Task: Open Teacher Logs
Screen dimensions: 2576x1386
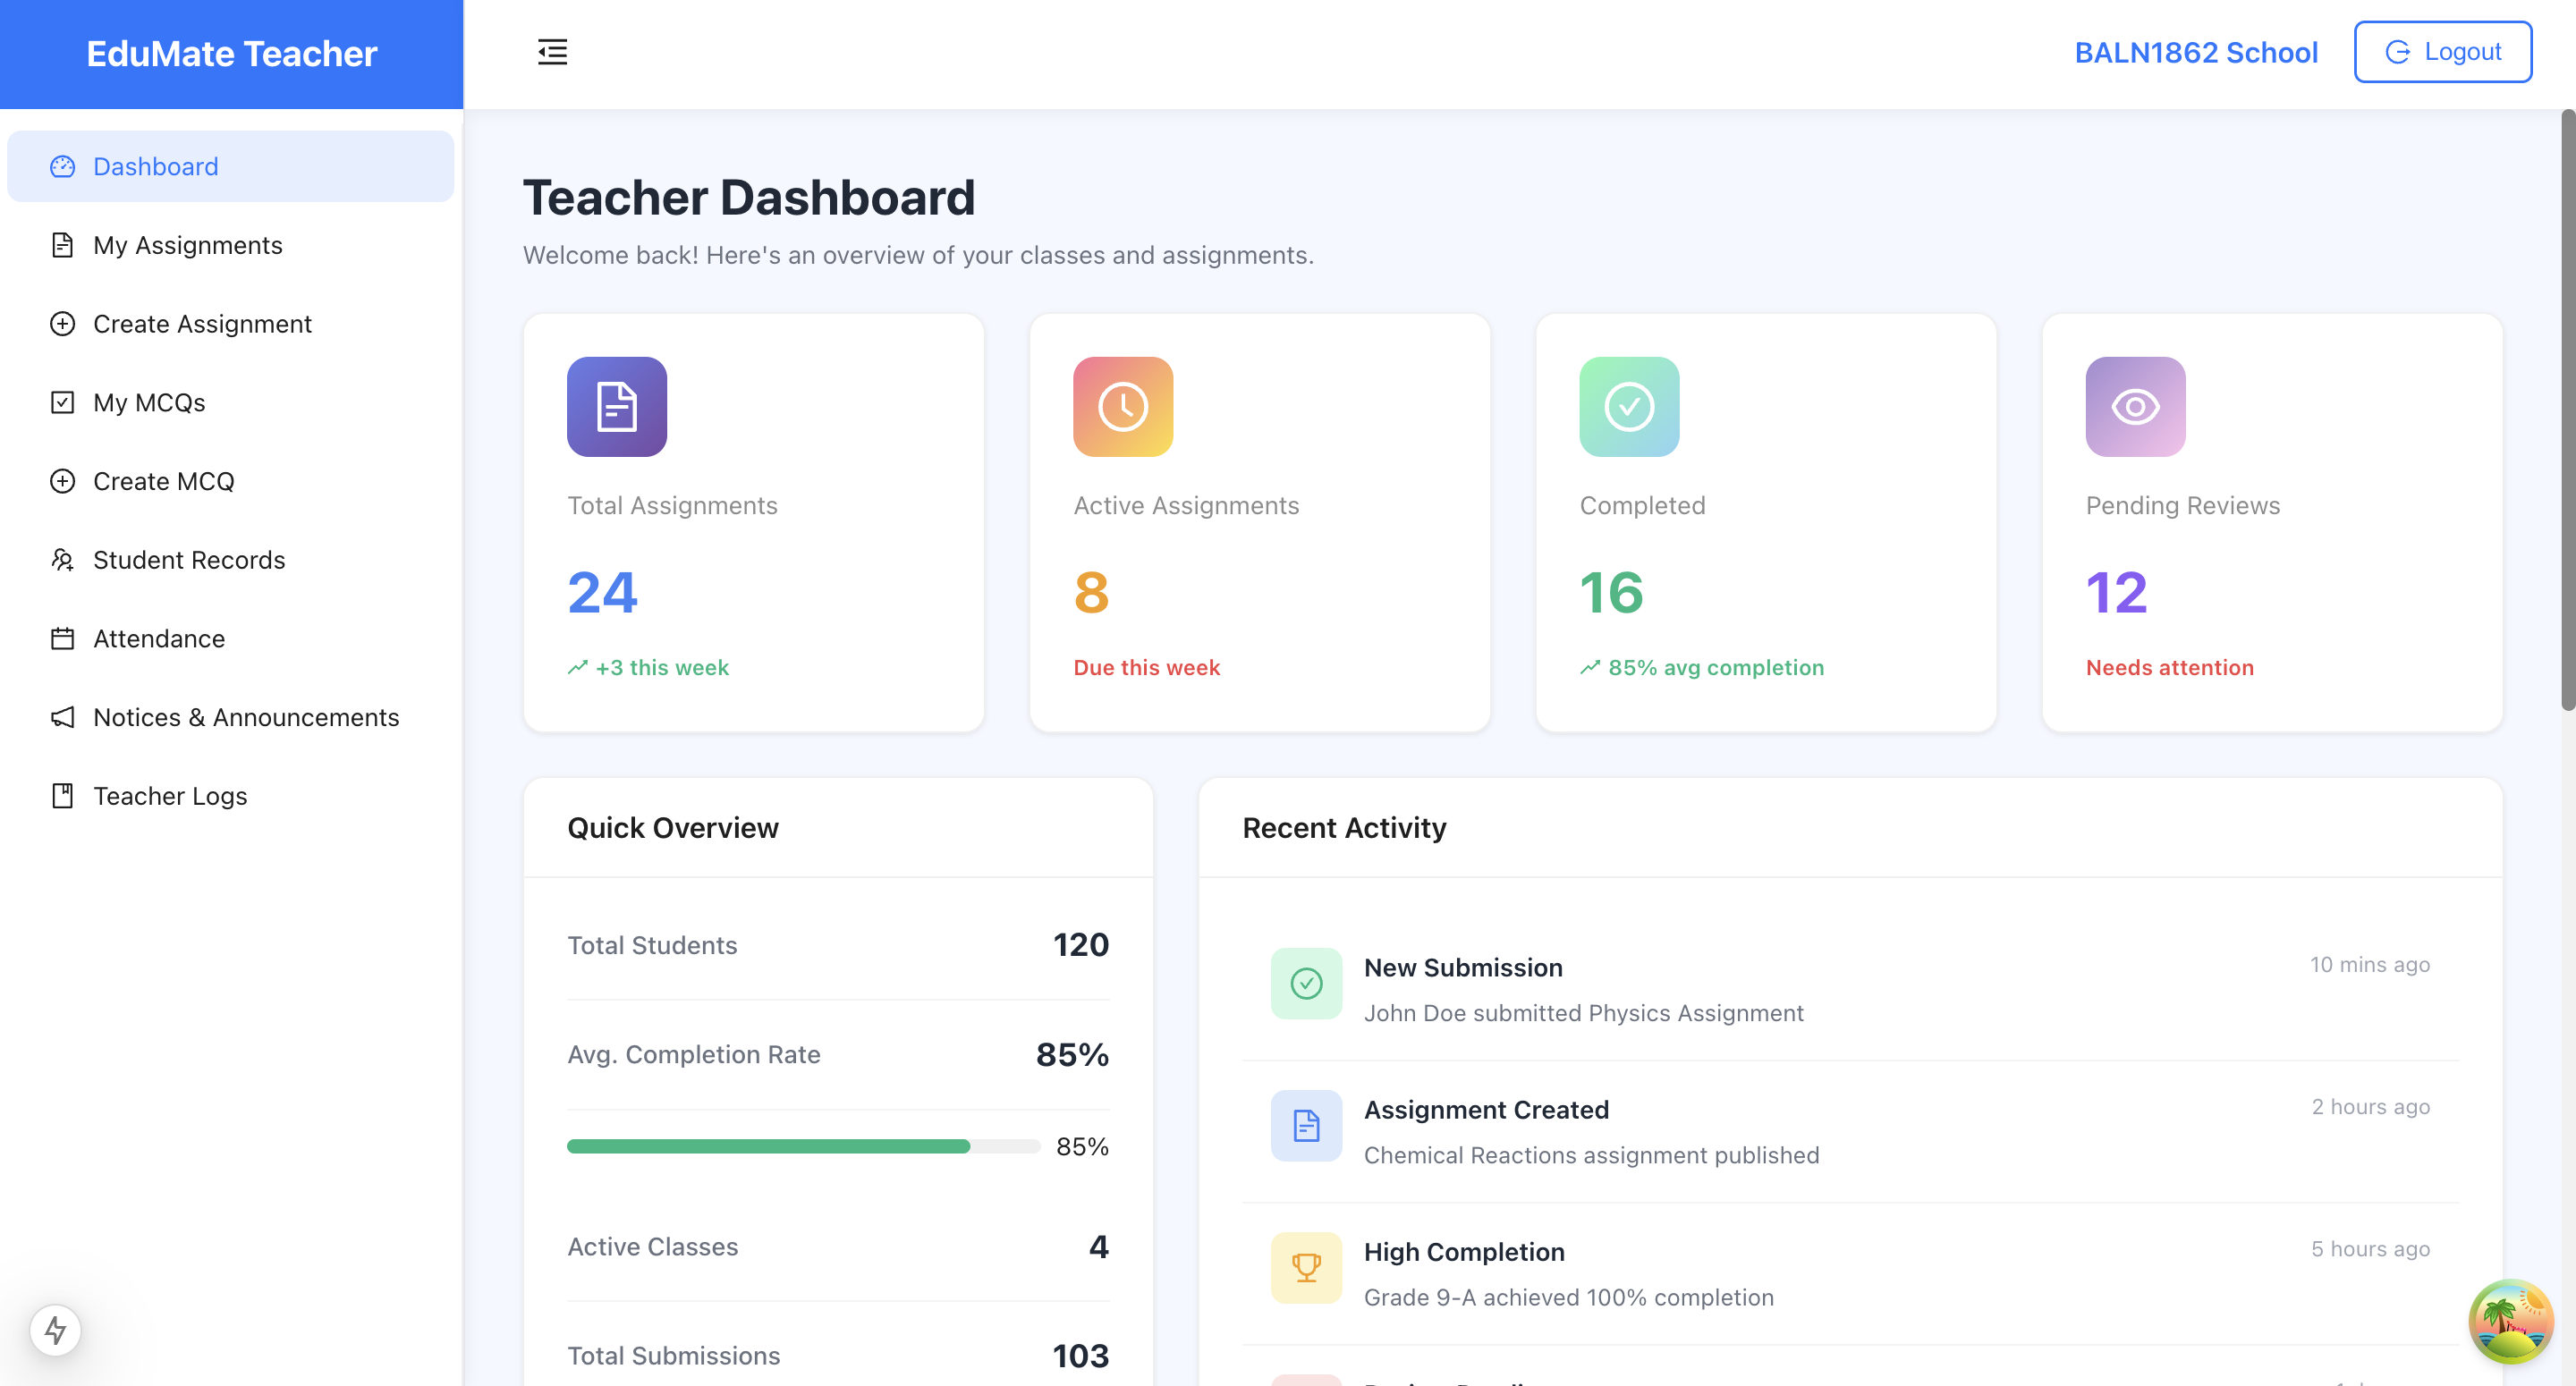Action: (x=170, y=796)
